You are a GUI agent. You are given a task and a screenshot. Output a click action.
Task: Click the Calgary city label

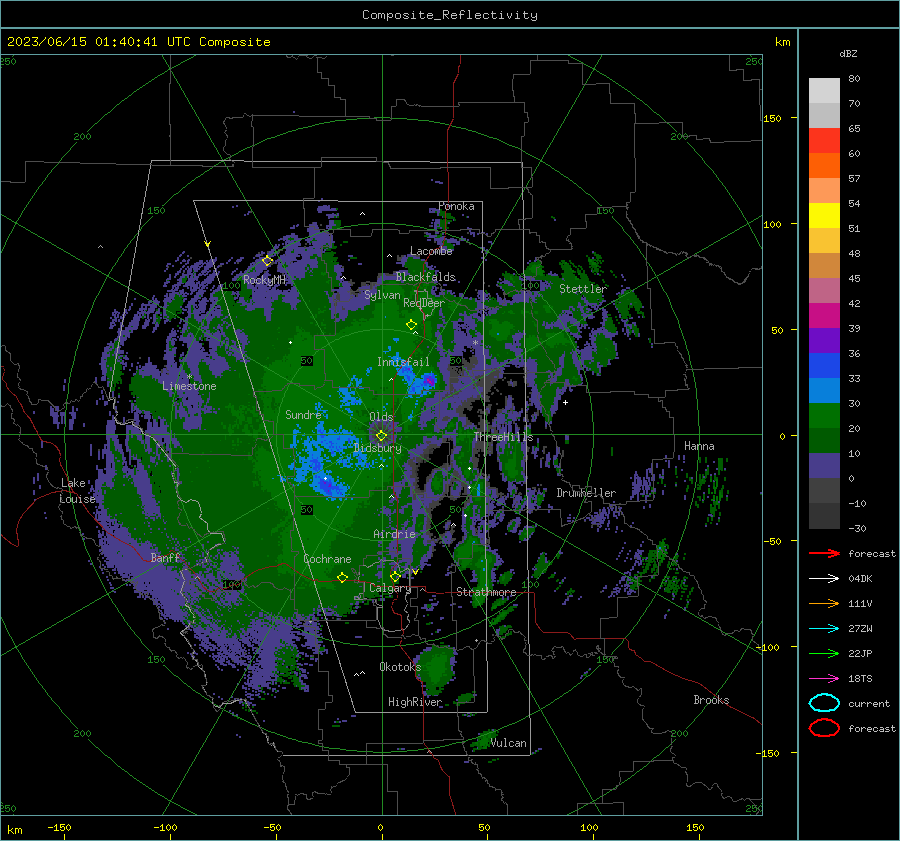tap(390, 588)
